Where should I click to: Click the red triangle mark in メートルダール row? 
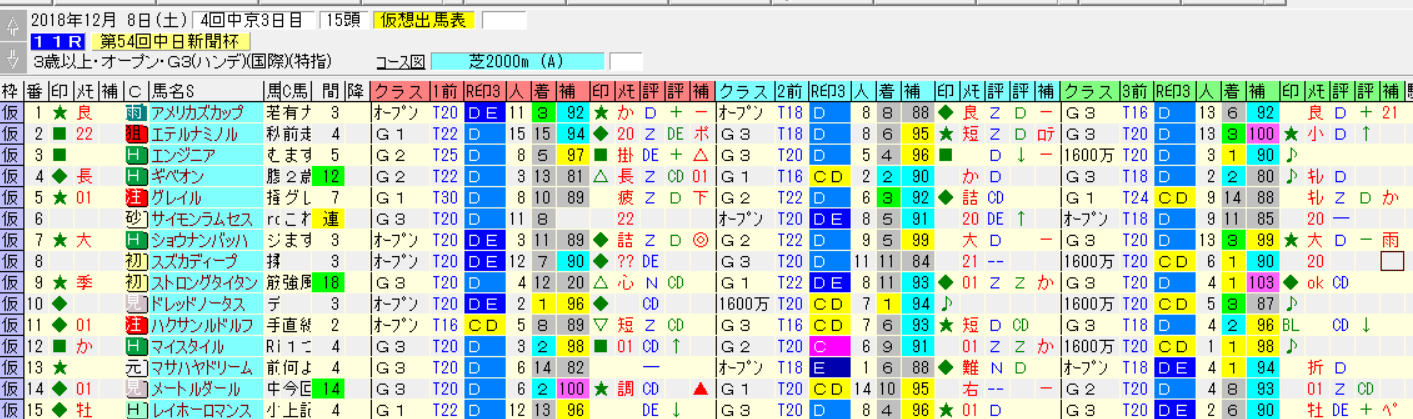[x=701, y=389]
